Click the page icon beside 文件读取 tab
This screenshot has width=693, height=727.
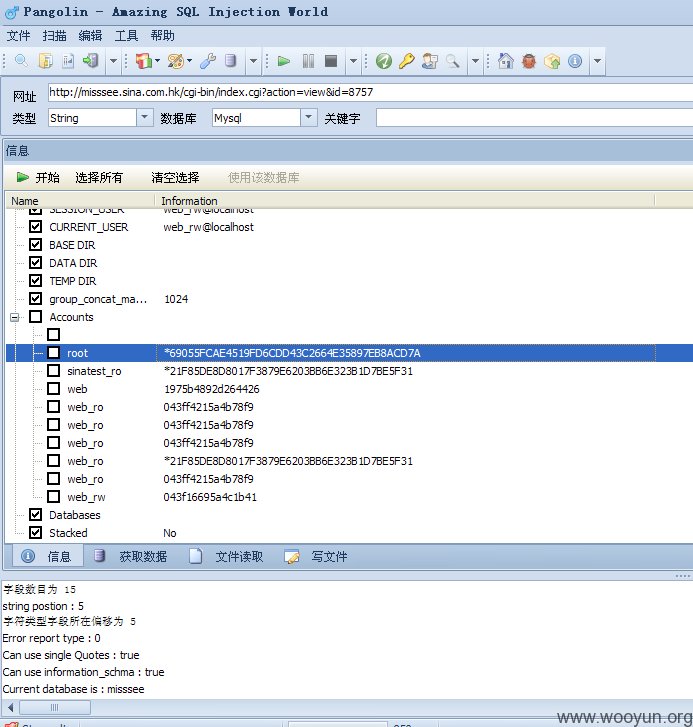tap(196, 556)
